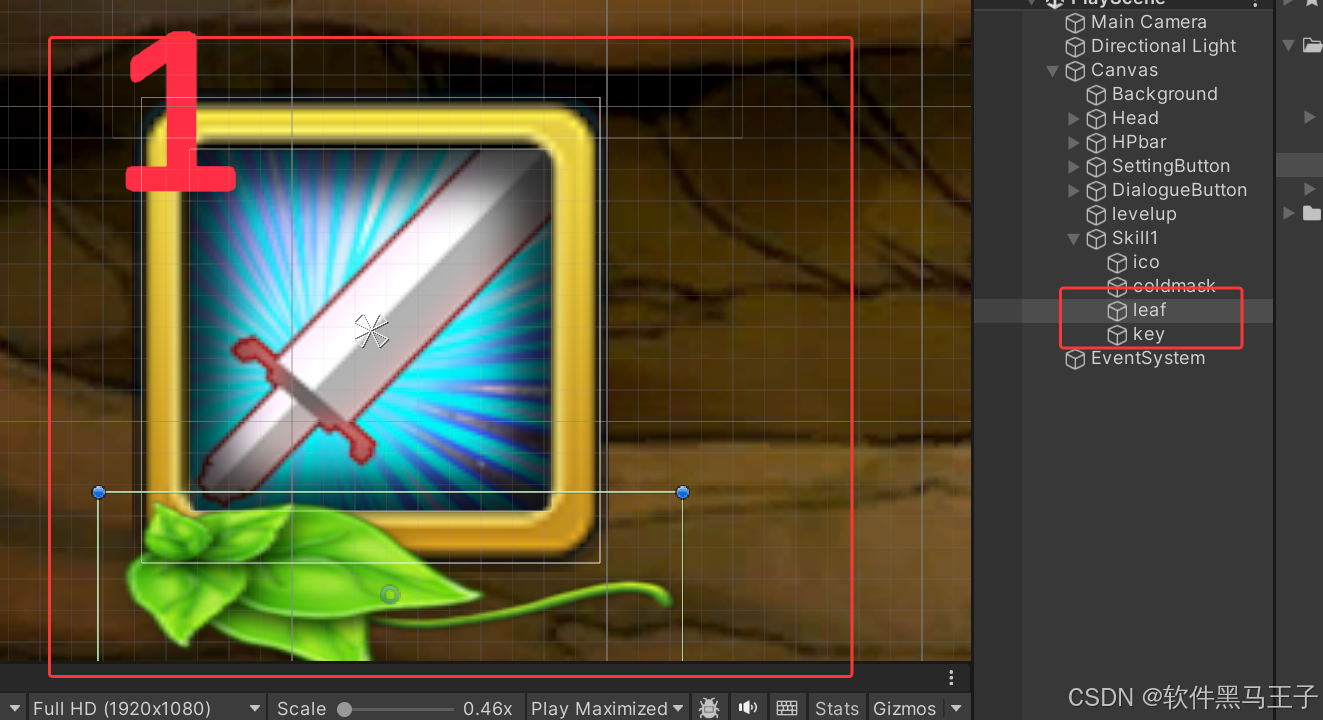
Task: Click the keyboard shortcuts icon in Game toolbar
Action: click(787, 708)
